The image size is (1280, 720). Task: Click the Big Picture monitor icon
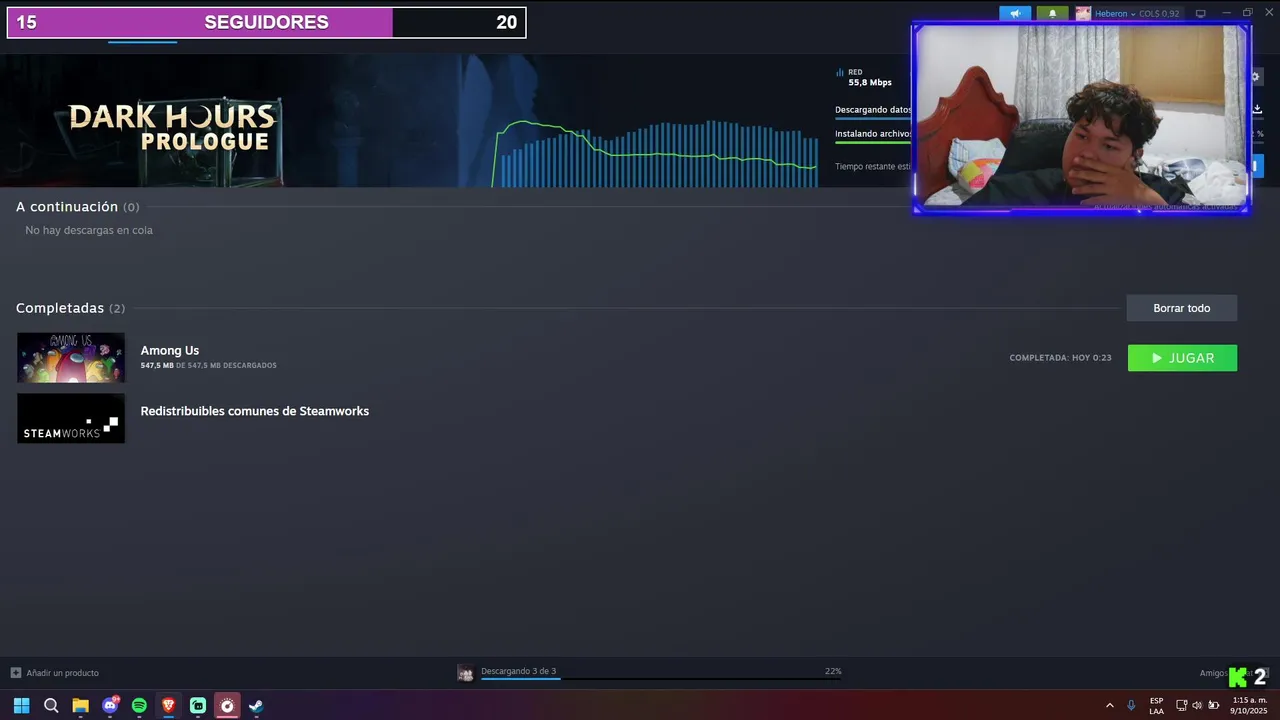1201,13
